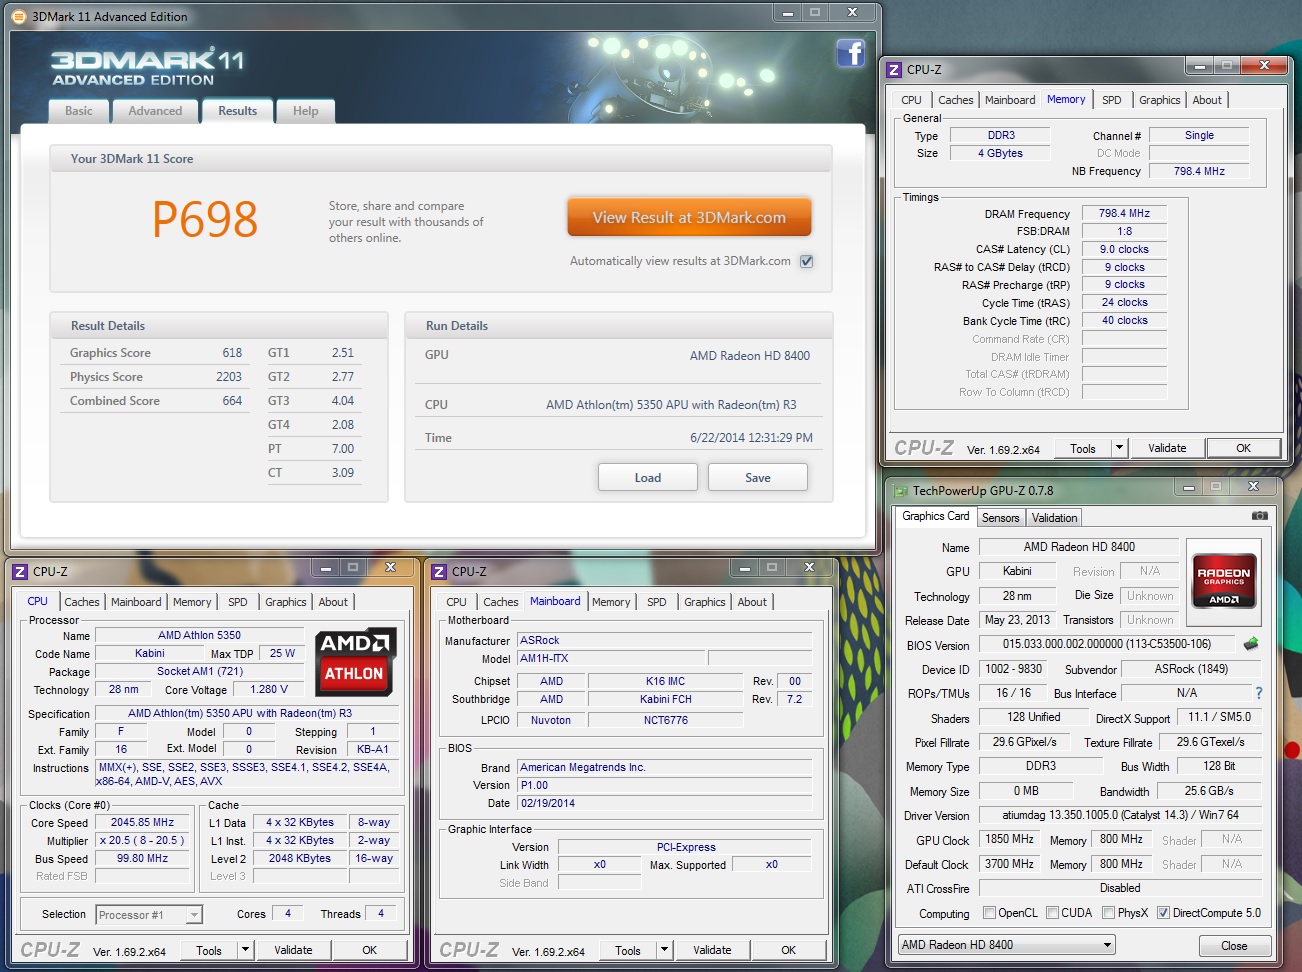
Task: Click the GPU-Z Name field AMD Radeon HD 8400
Action: [x=1079, y=547]
